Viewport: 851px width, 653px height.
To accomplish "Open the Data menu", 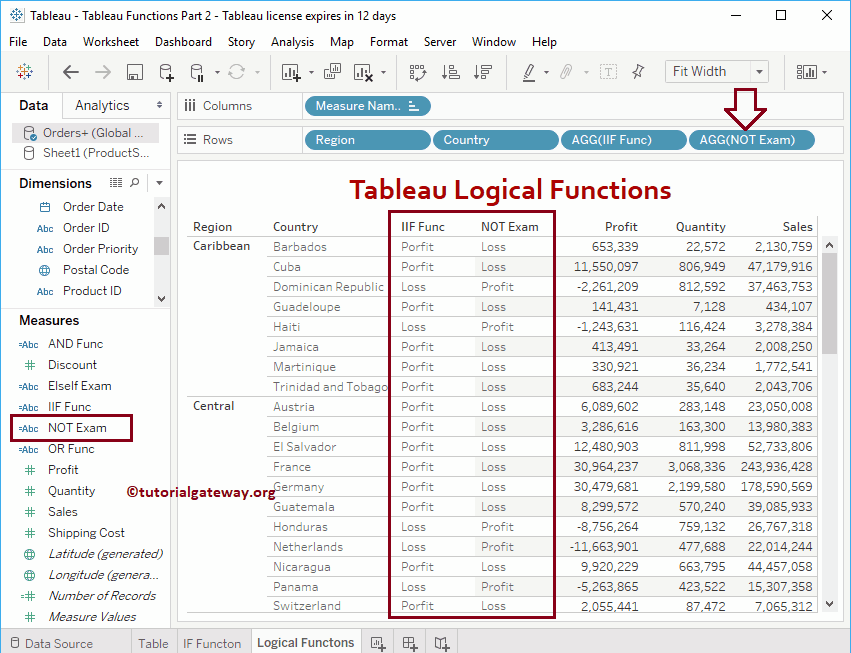I will [x=55, y=42].
